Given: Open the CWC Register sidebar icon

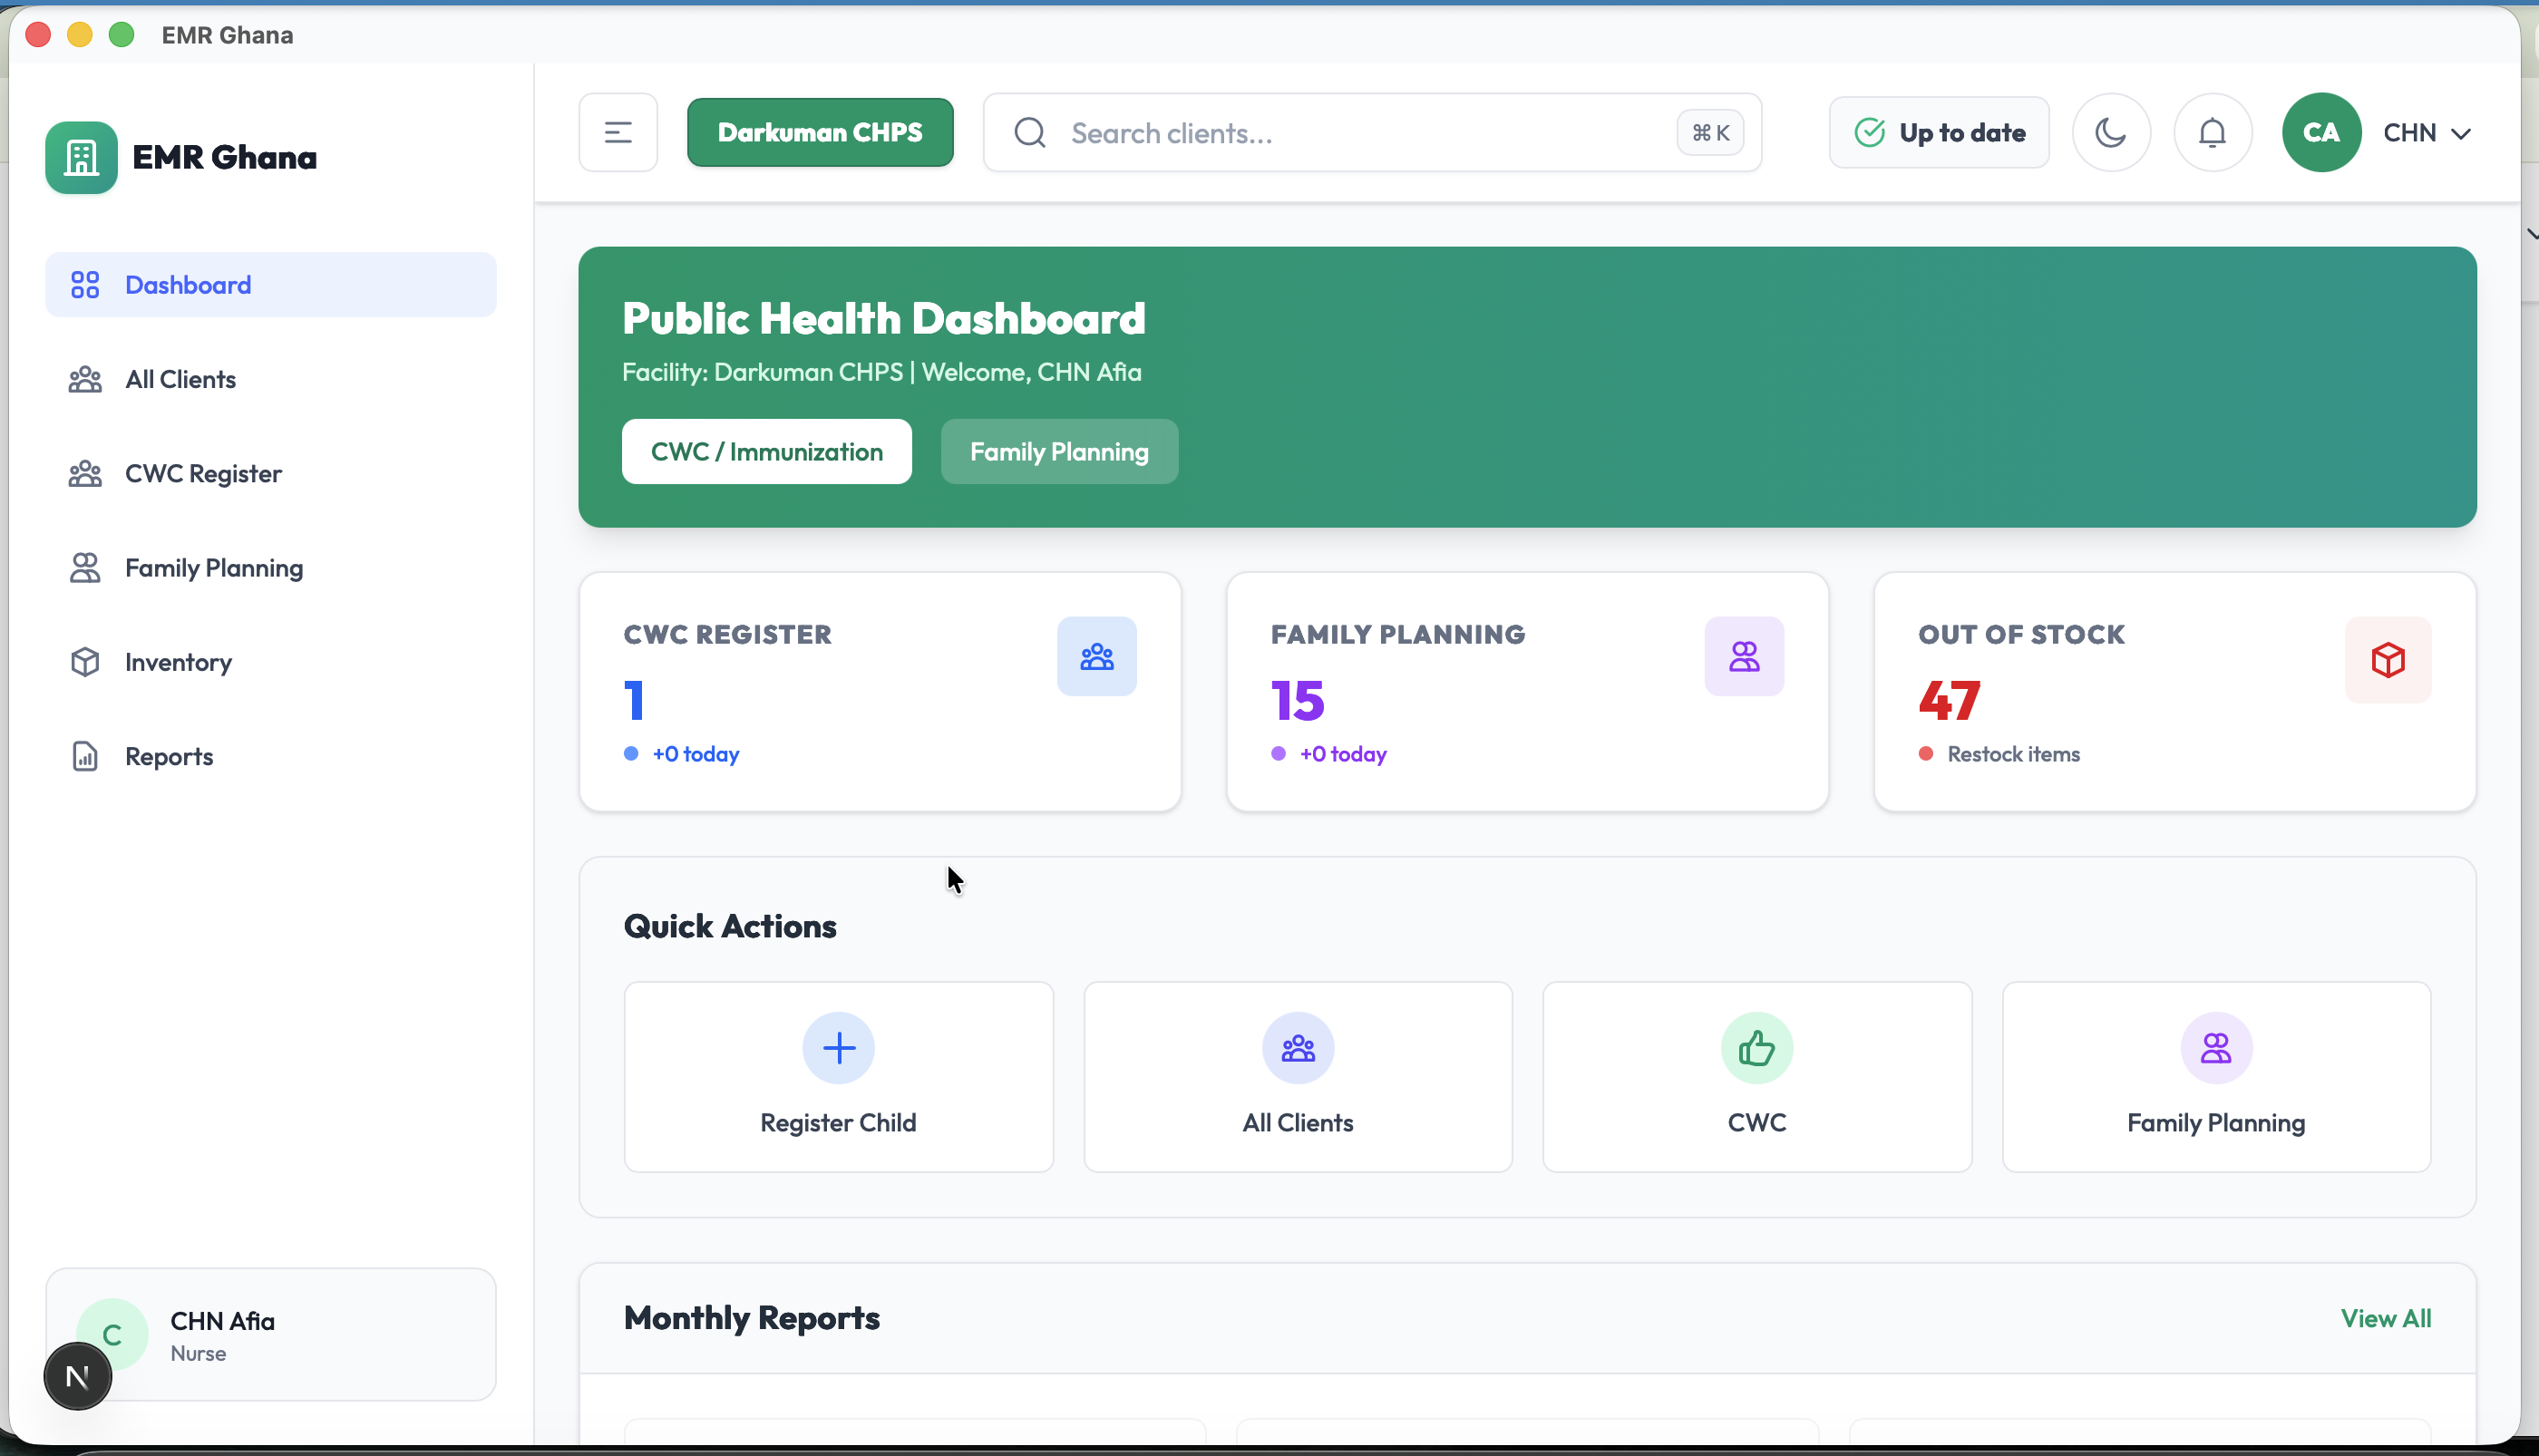Looking at the screenshot, I should (x=85, y=473).
